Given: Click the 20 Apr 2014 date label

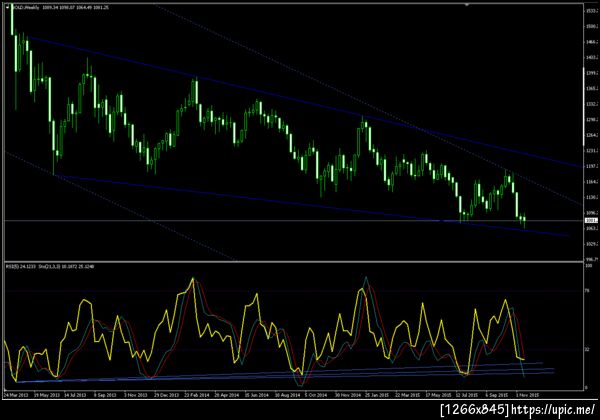Looking at the screenshot, I should [x=227, y=395].
